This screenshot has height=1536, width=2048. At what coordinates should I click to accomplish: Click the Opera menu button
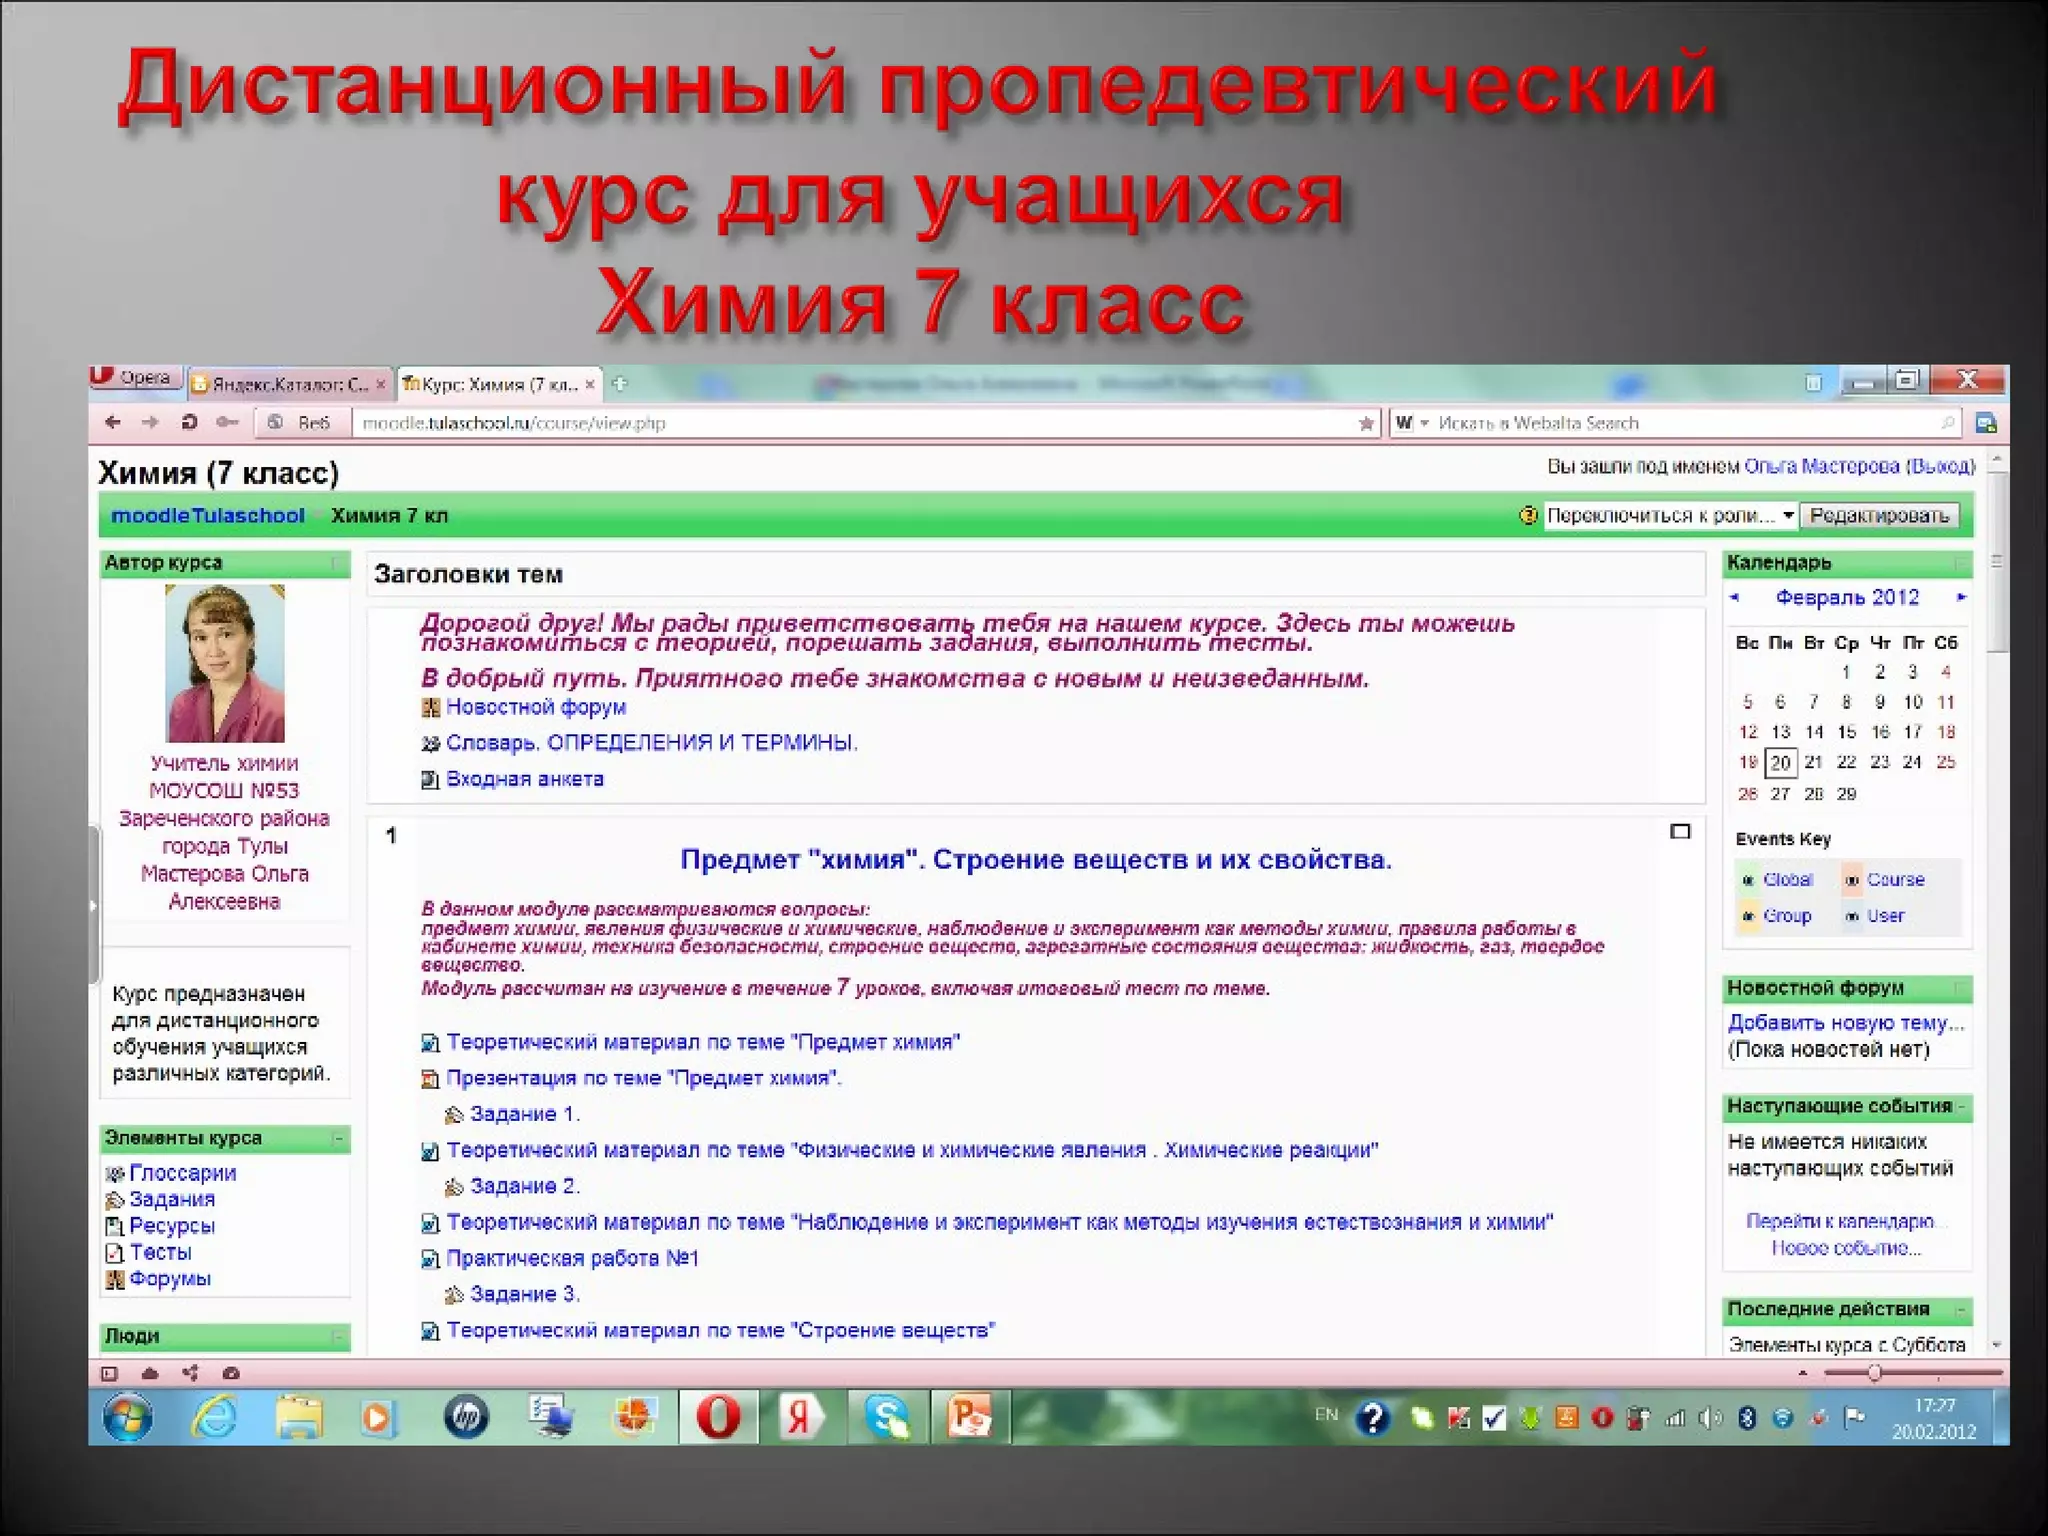click(133, 378)
